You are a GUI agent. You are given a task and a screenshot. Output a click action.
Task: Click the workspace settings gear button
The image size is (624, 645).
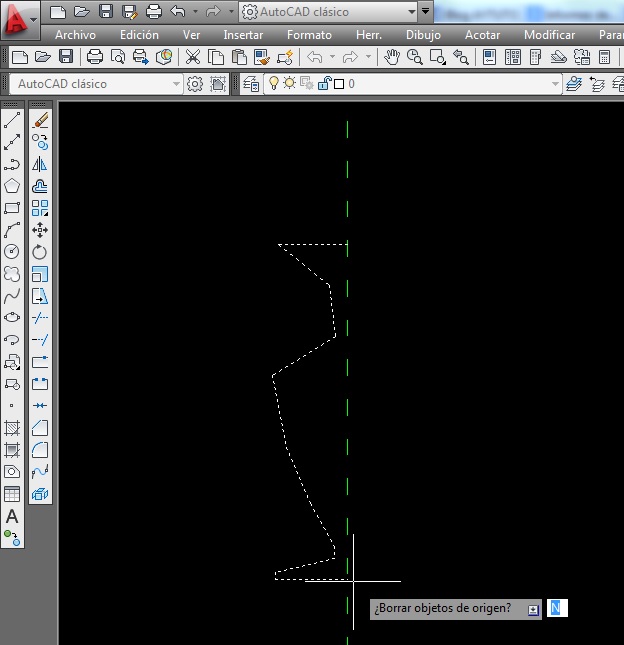point(195,84)
